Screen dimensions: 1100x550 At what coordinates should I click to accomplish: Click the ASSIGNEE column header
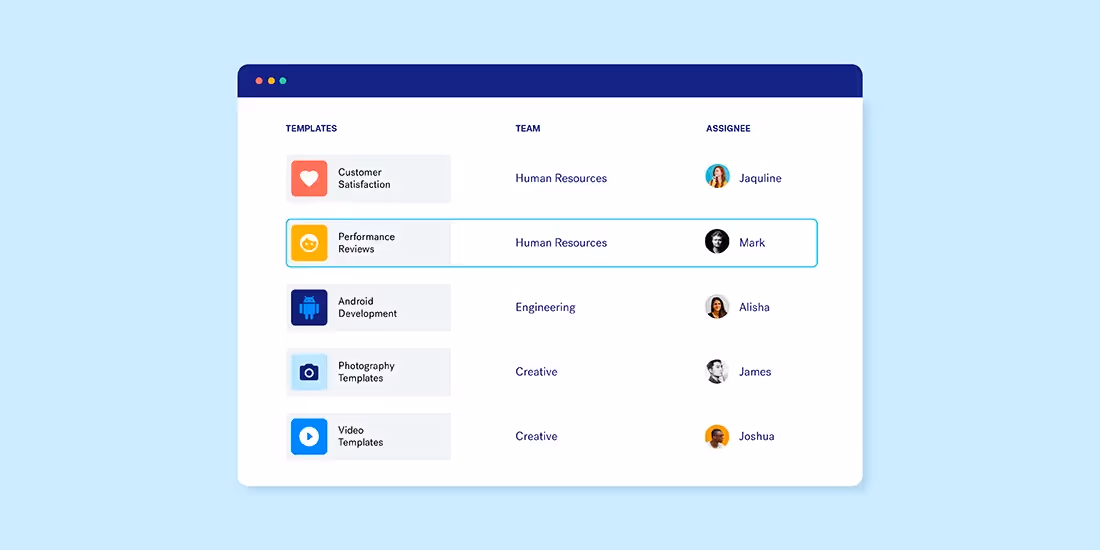click(728, 128)
